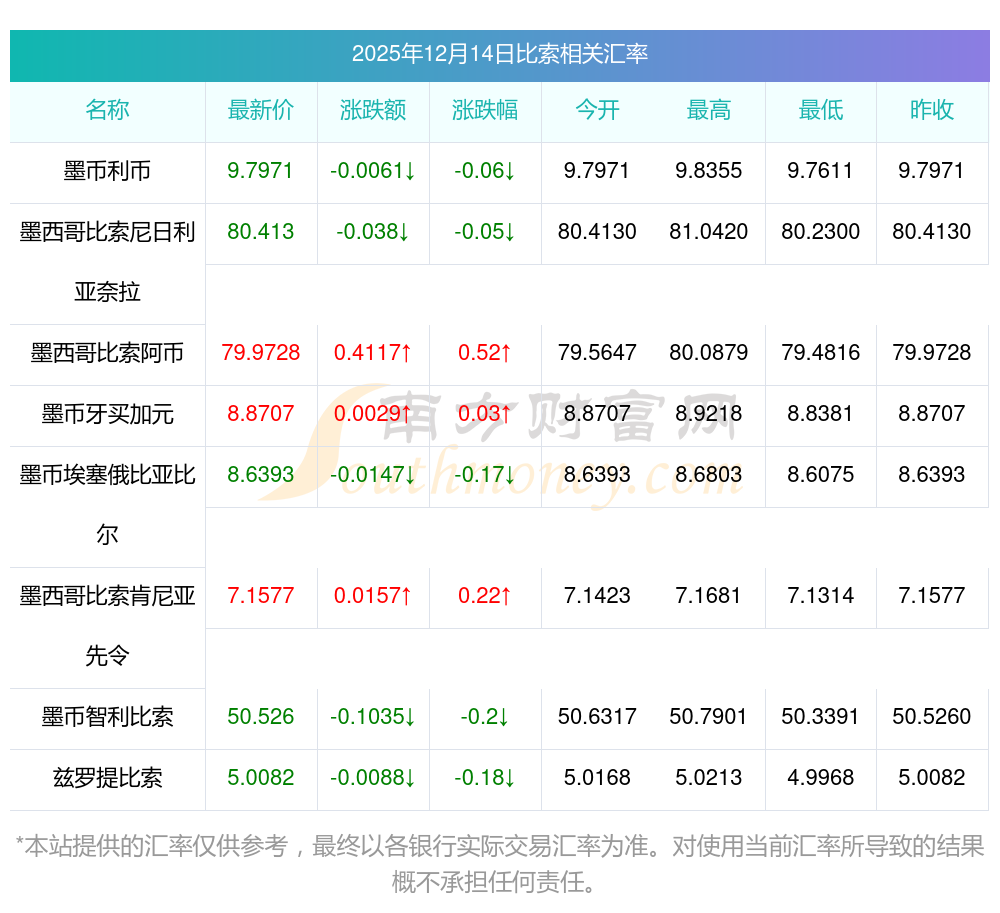The height and width of the screenshot is (913, 1000).
Task: Click change percent -0.2↓
Action: click(x=485, y=717)
